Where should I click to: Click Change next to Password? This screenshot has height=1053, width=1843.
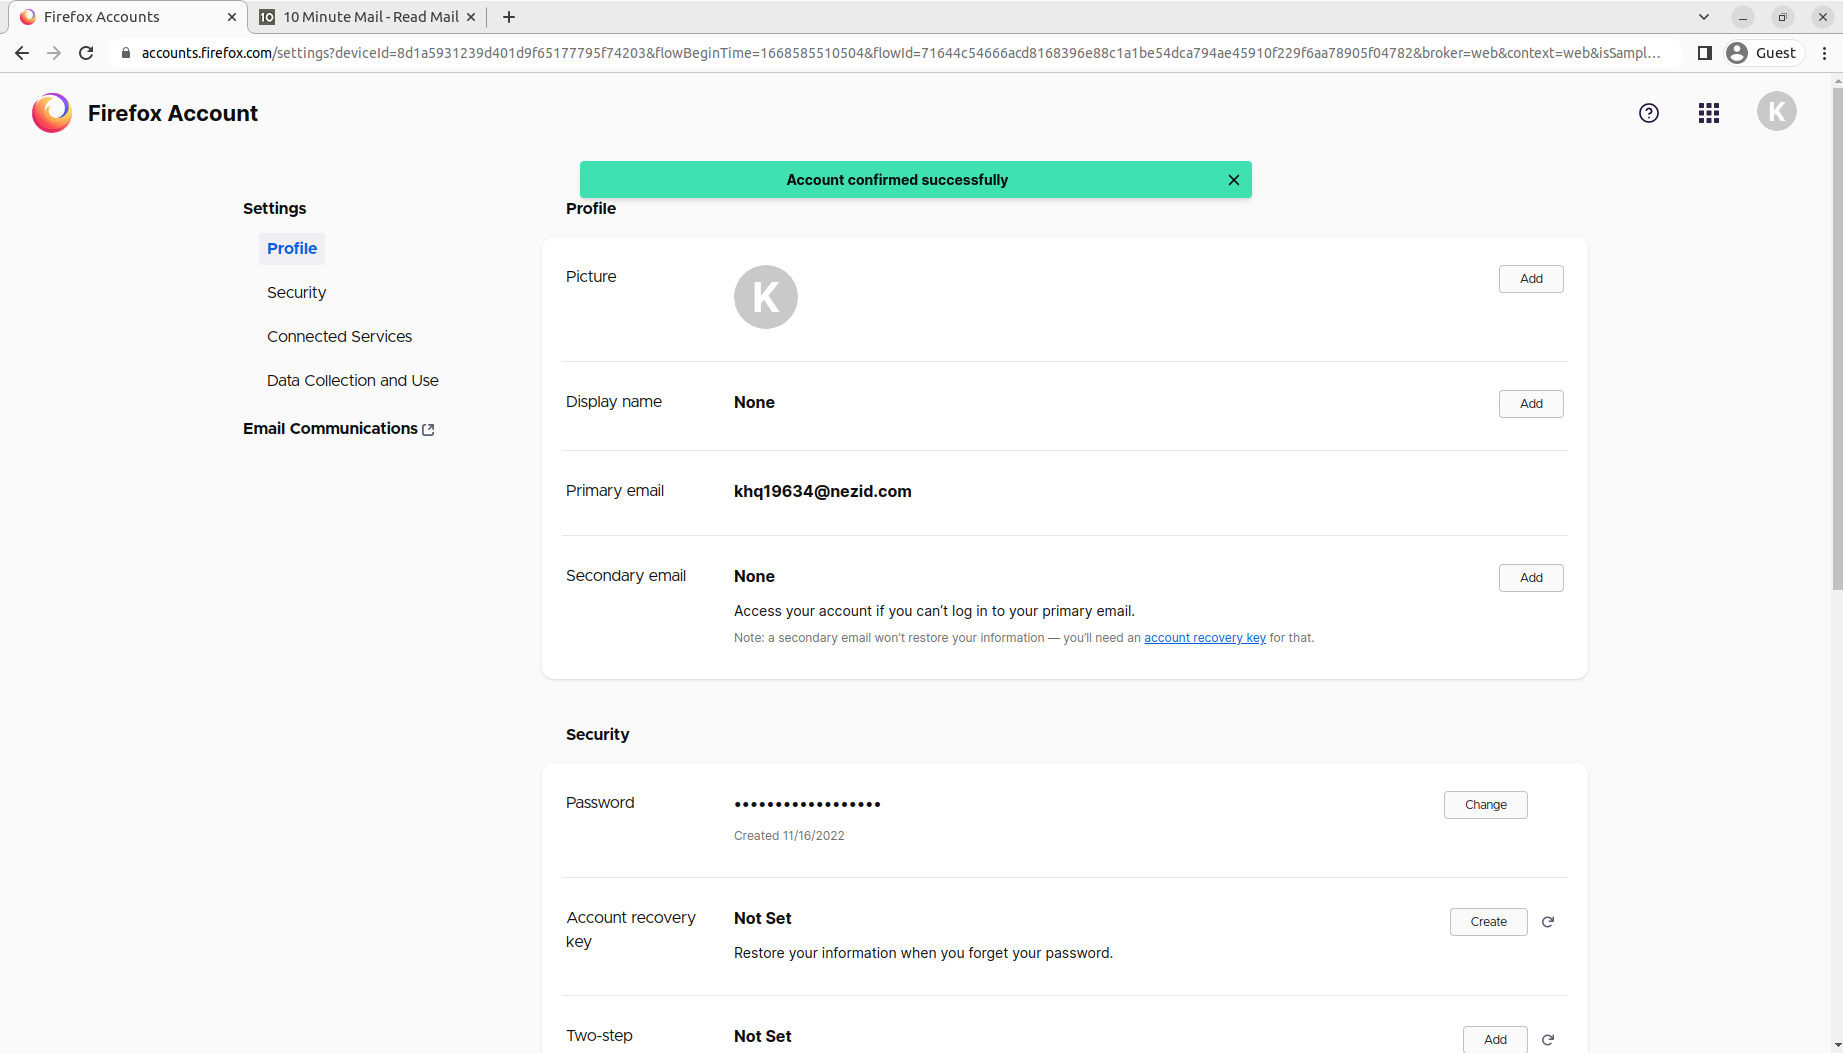1485,804
